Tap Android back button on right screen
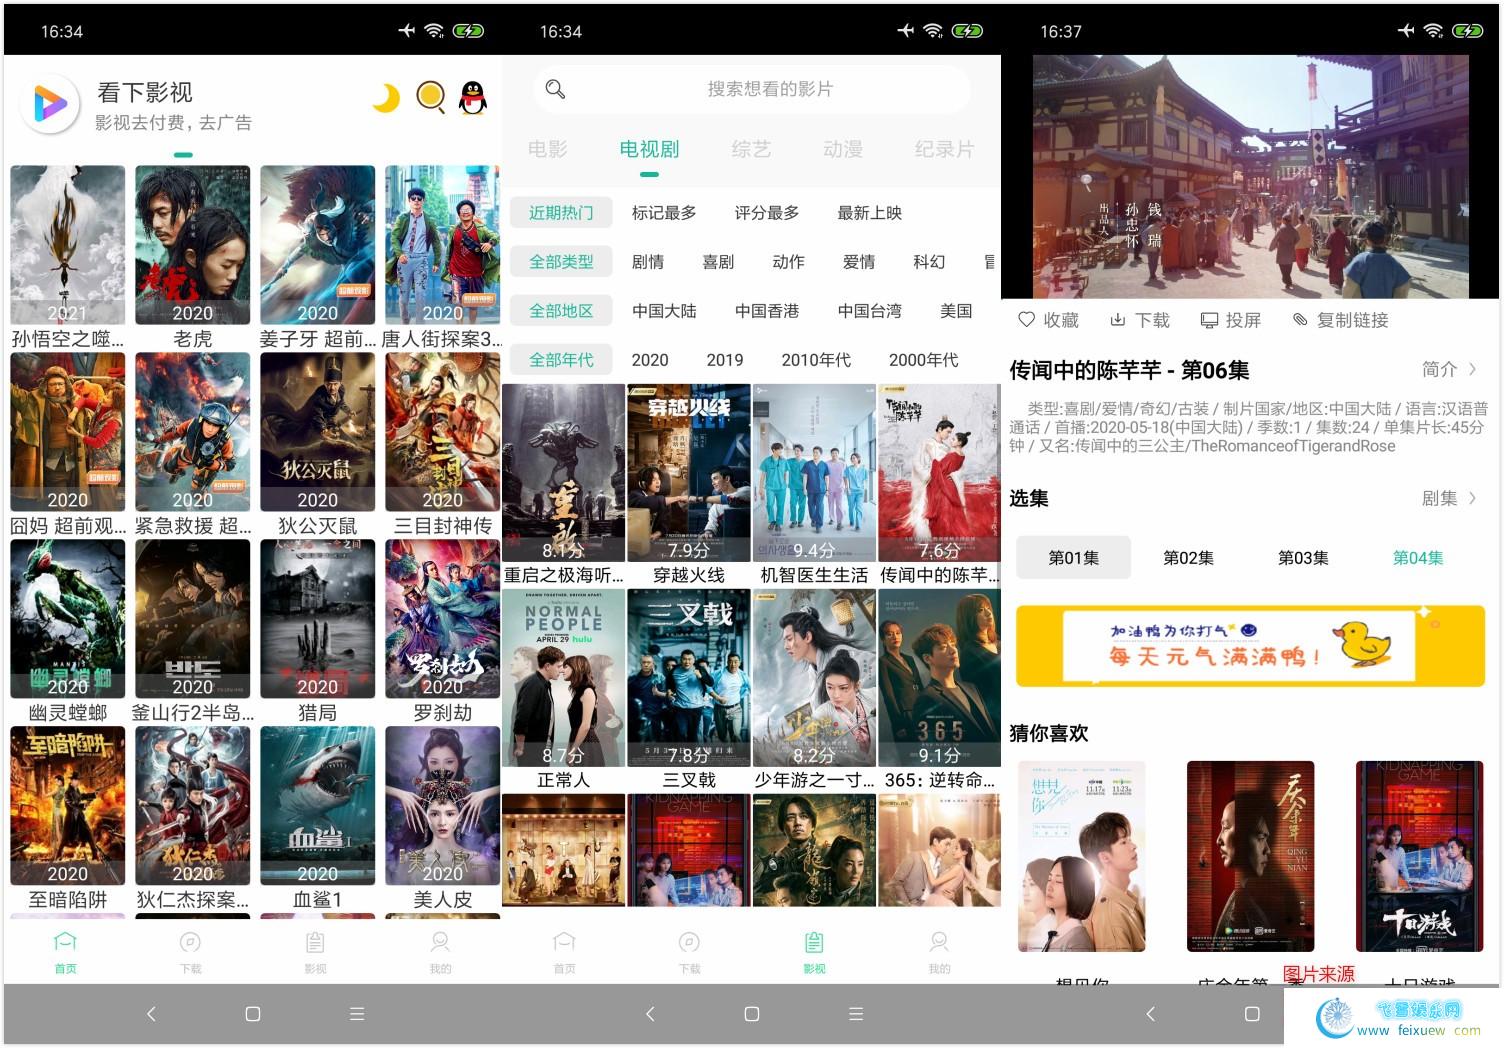This screenshot has height=1048, width=1504. click(1150, 1014)
